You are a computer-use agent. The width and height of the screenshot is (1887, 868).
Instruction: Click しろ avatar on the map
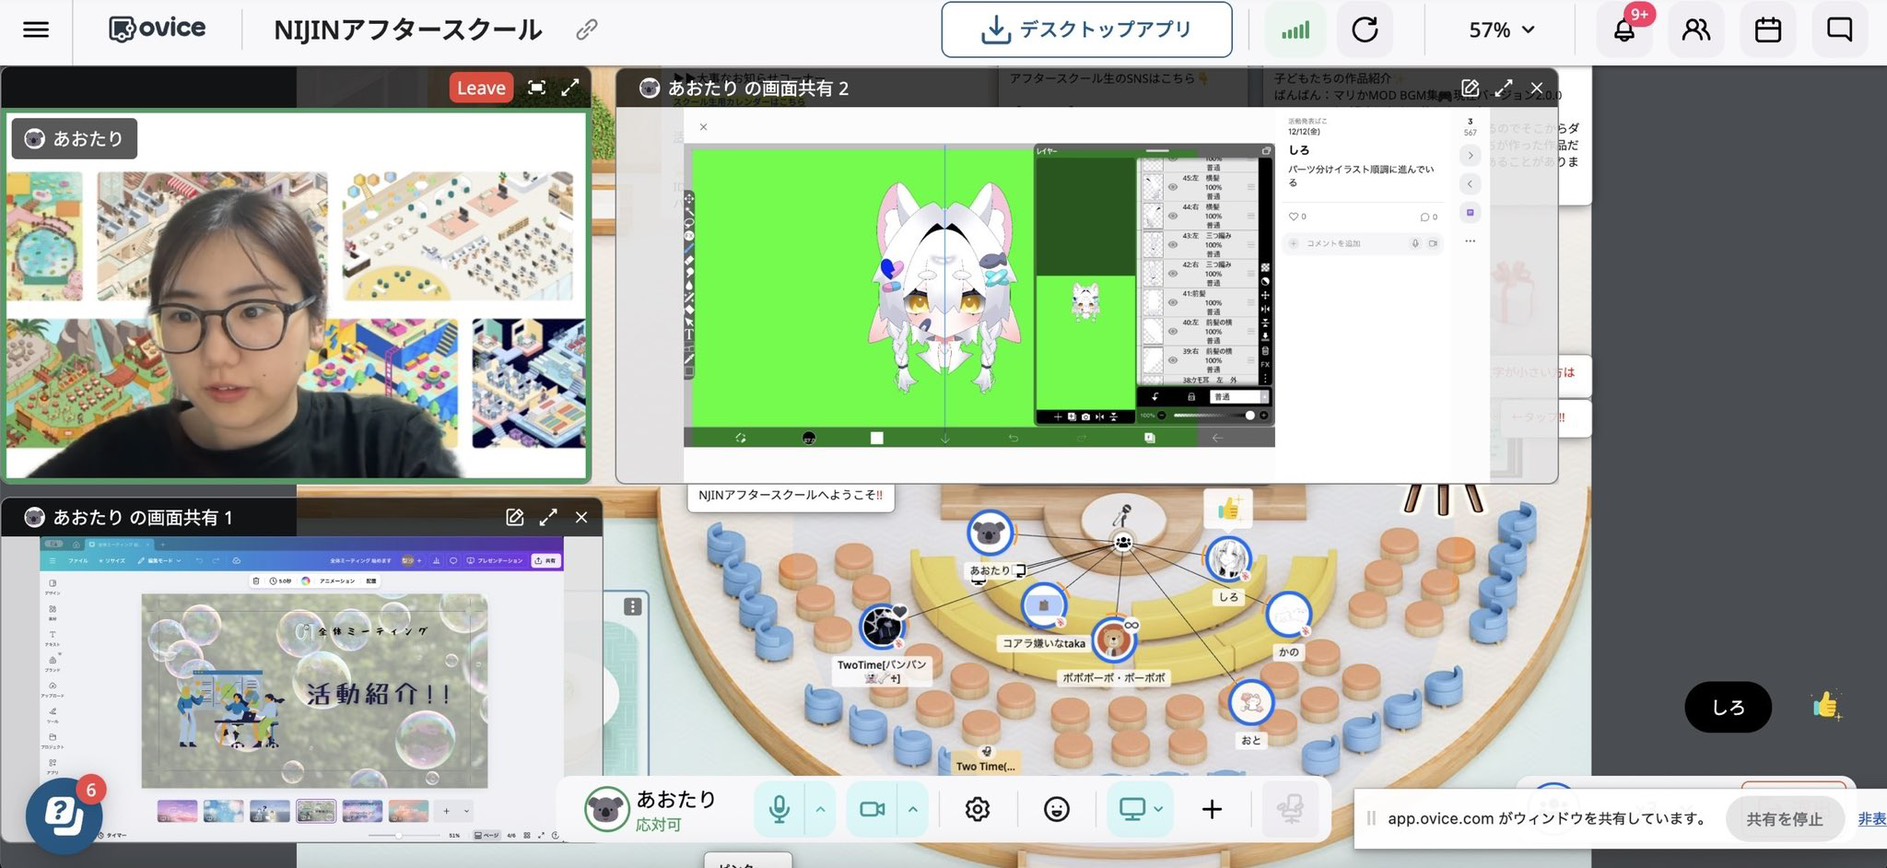coord(1227,560)
